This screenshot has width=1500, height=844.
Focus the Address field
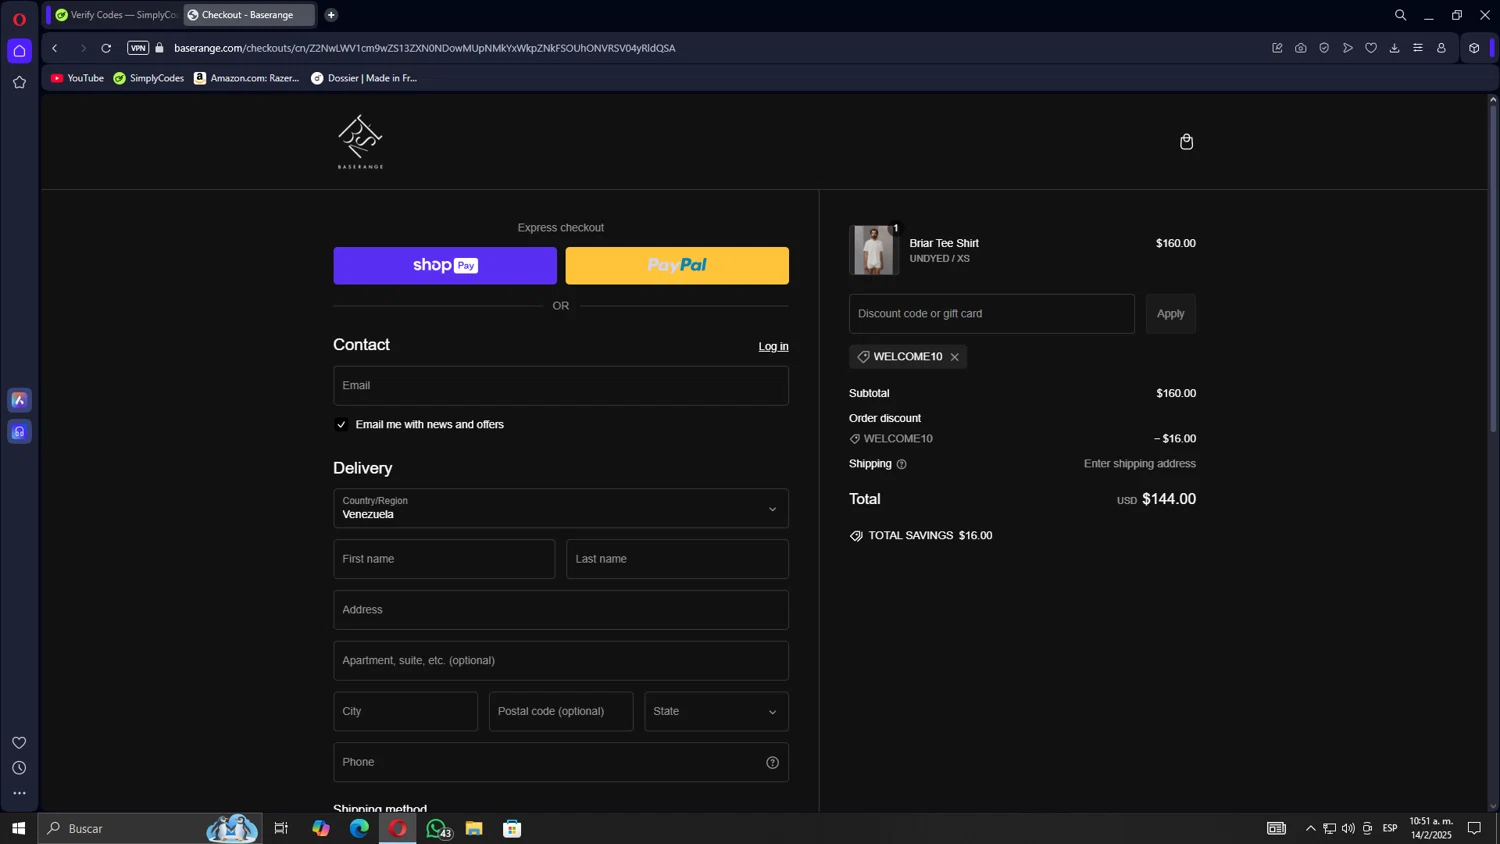[x=560, y=610]
